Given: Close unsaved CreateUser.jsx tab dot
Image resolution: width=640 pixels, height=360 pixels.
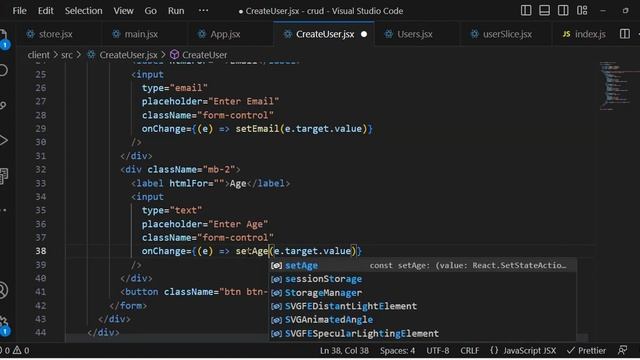Looking at the screenshot, I should pyautogui.click(x=364, y=34).
